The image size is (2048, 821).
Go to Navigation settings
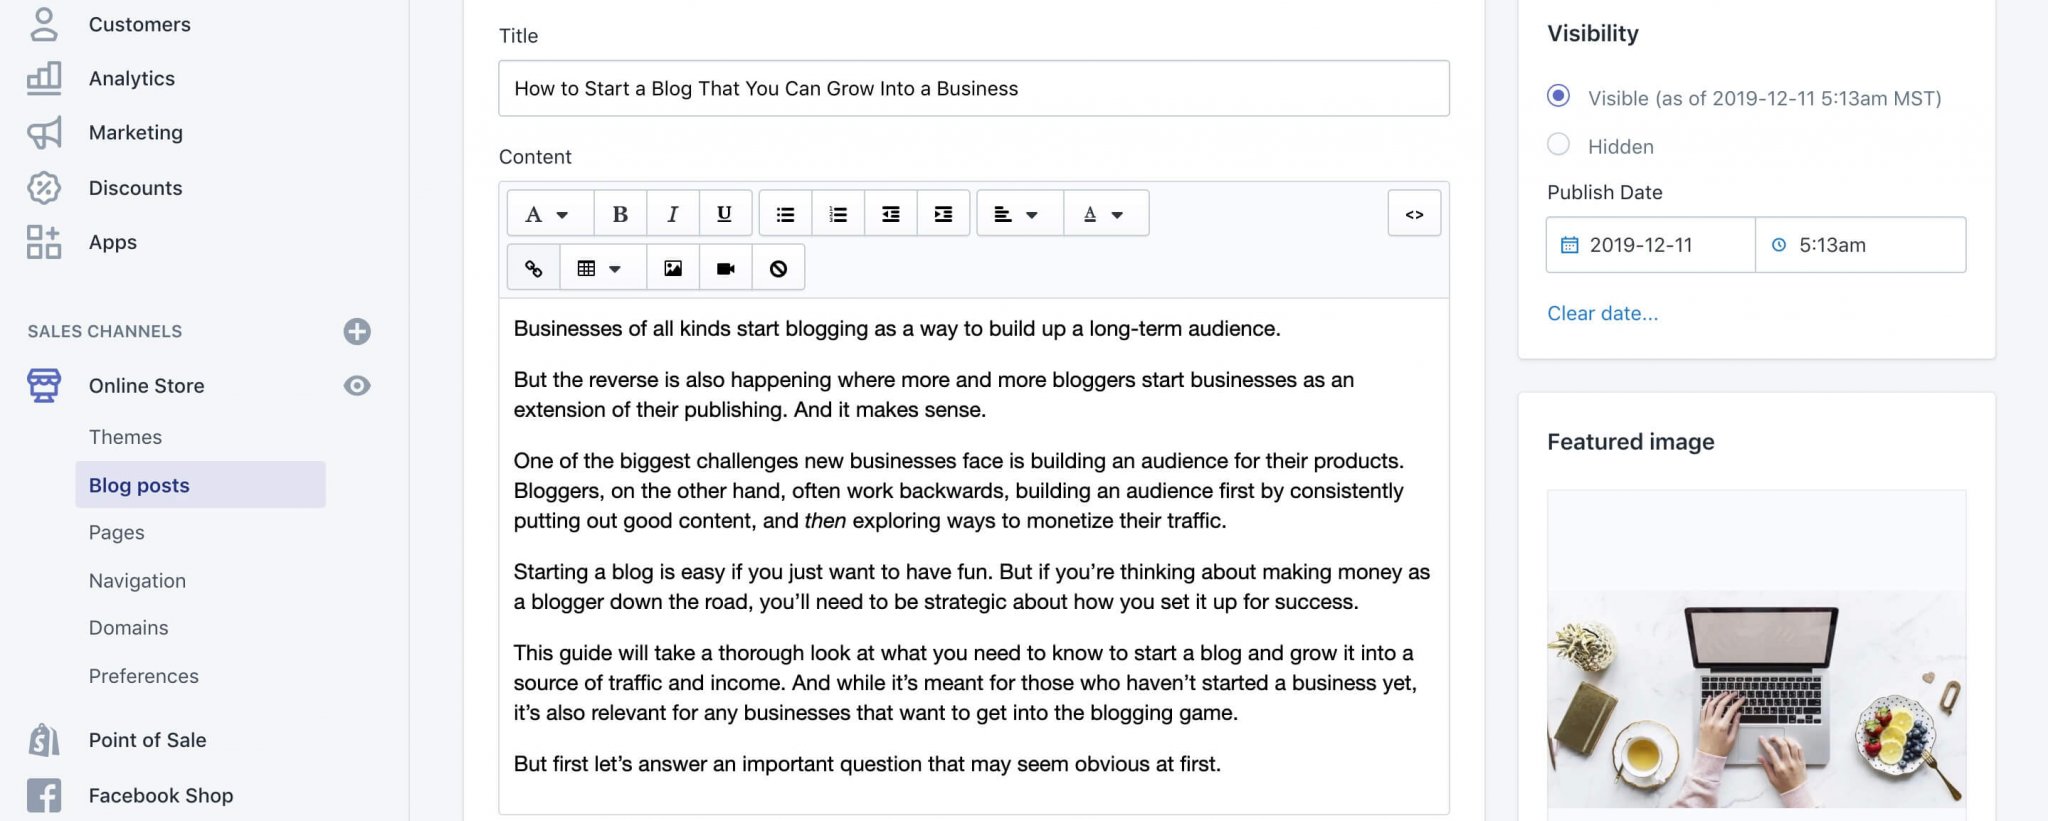(x=137, y=581)
